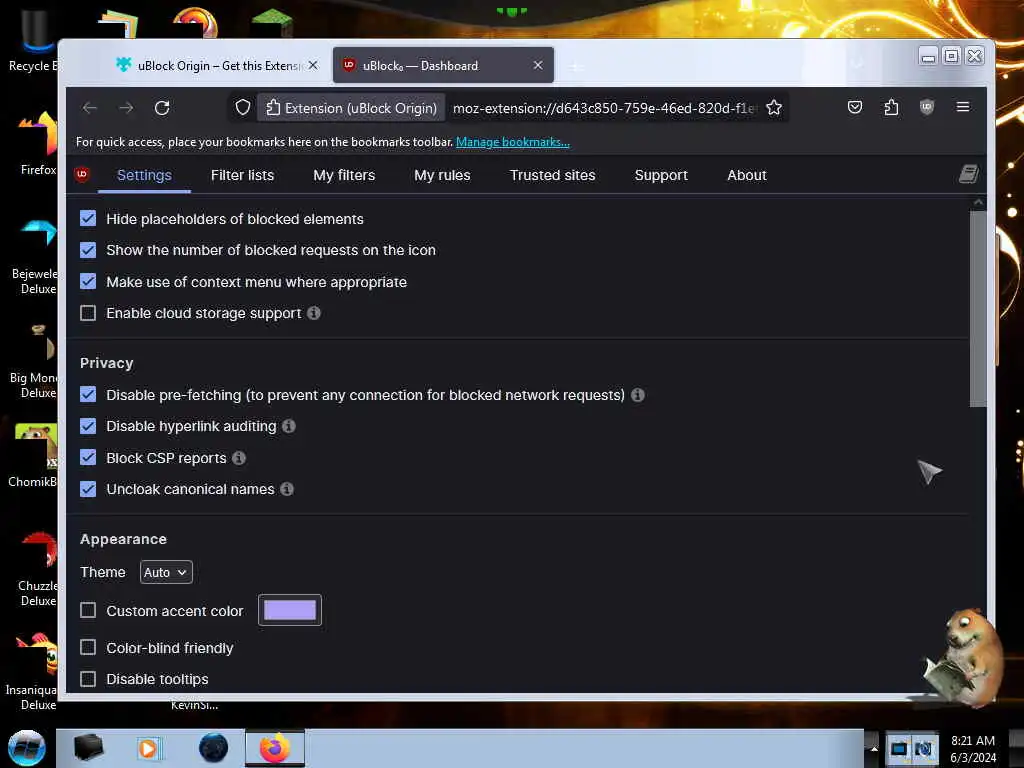Click the taskbar clock showing 8:21 AM
Screen dimensions: 1024x768
click(972, 749)
